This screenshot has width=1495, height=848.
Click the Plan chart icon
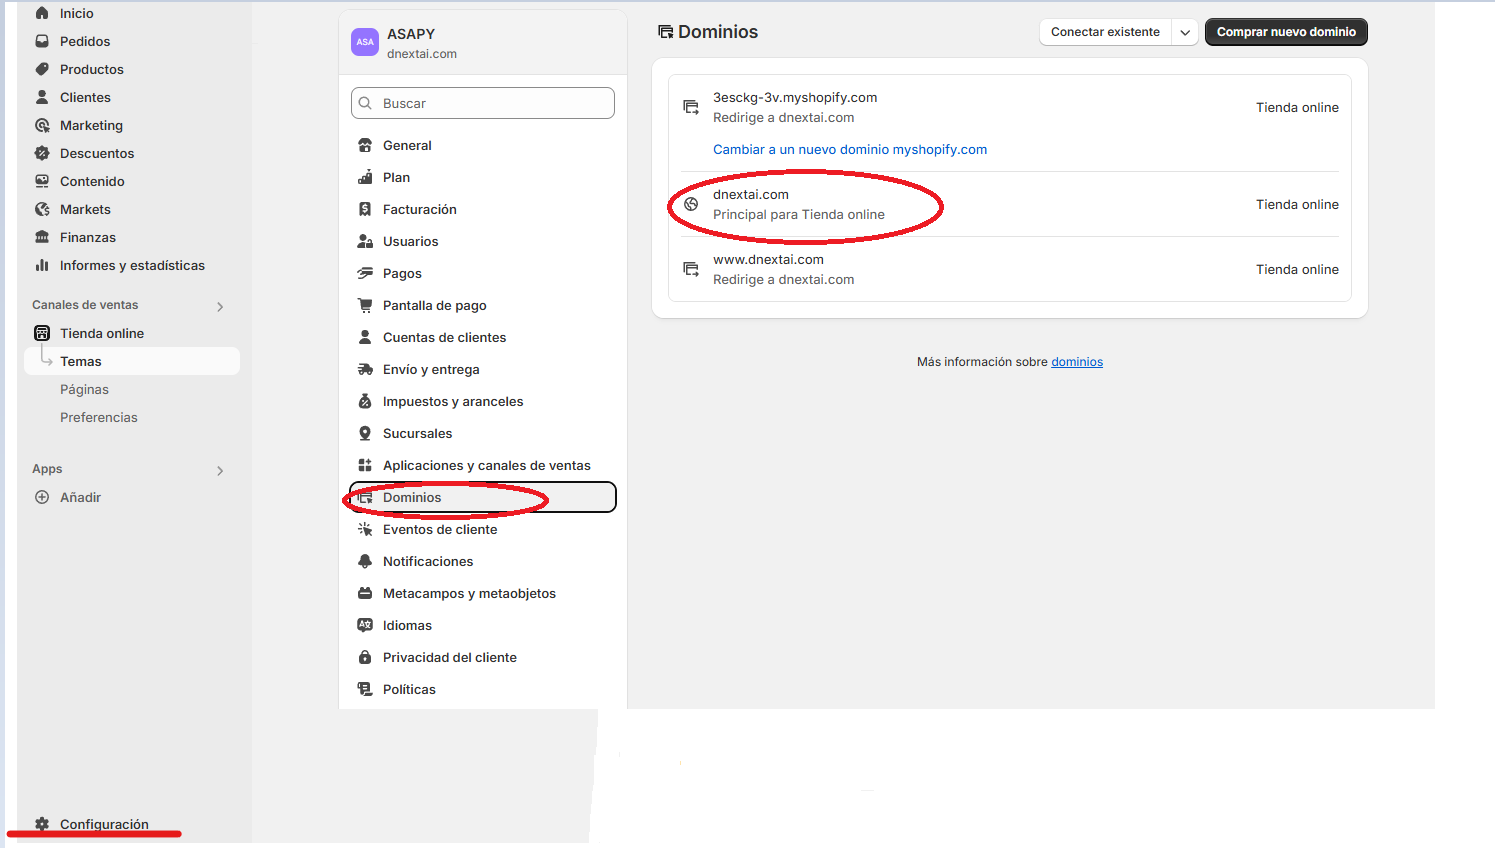[365, 177]
